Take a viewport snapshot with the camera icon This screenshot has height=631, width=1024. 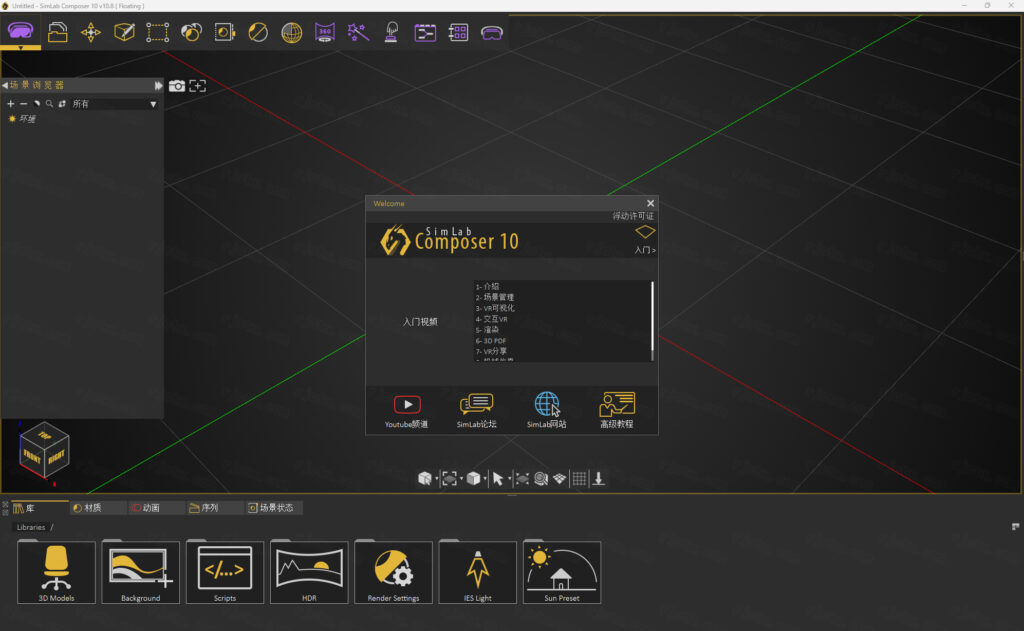pos(176,86)
